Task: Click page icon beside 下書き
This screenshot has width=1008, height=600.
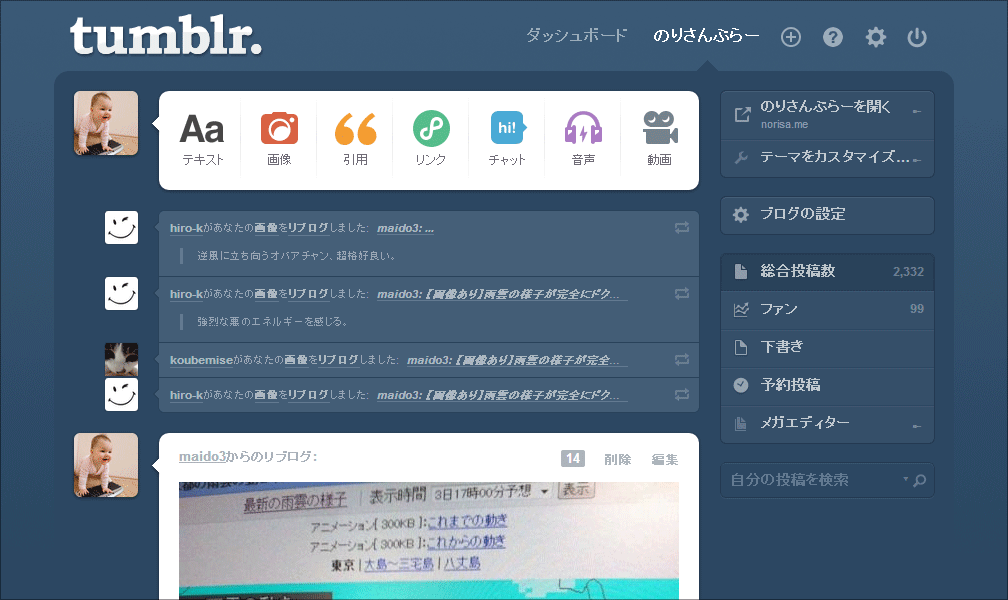Action: pyautogui.click(x=741, y=347)
